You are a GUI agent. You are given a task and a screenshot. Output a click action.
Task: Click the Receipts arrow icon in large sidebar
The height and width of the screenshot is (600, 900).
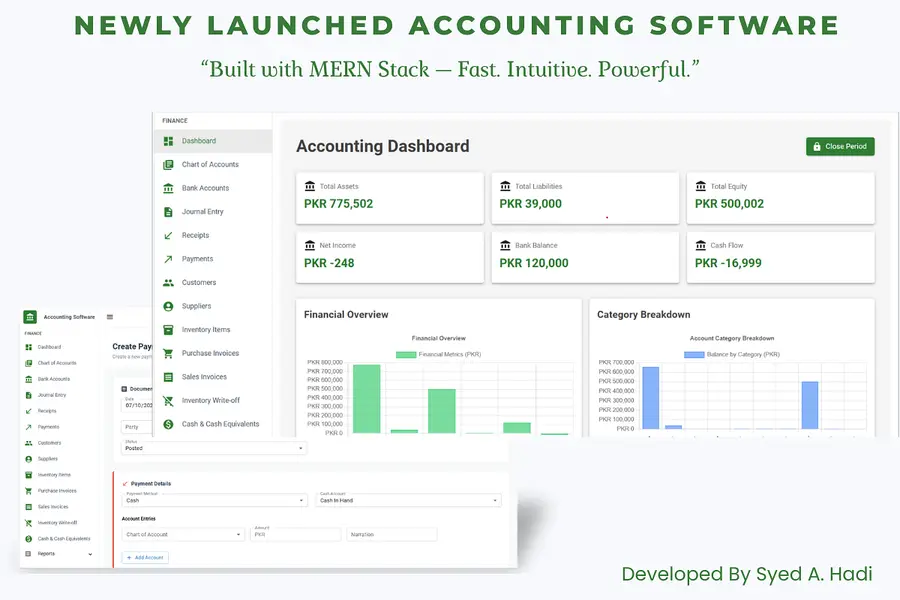point(168,236)
